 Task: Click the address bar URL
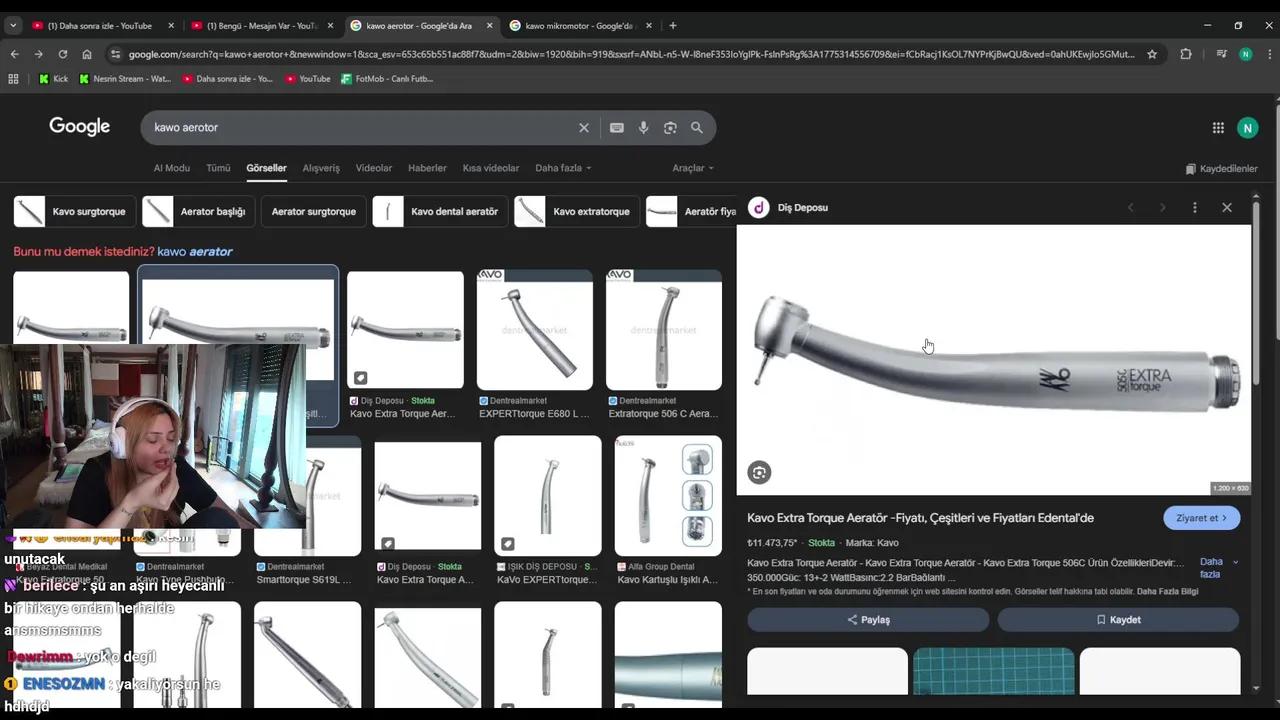630,54
